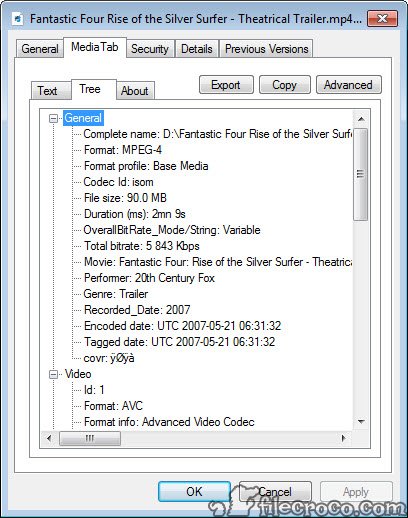The height and width of the screenshot is (518, 408).
Task: Collapse the Video tree node
Action: click(x=53, y=374)
